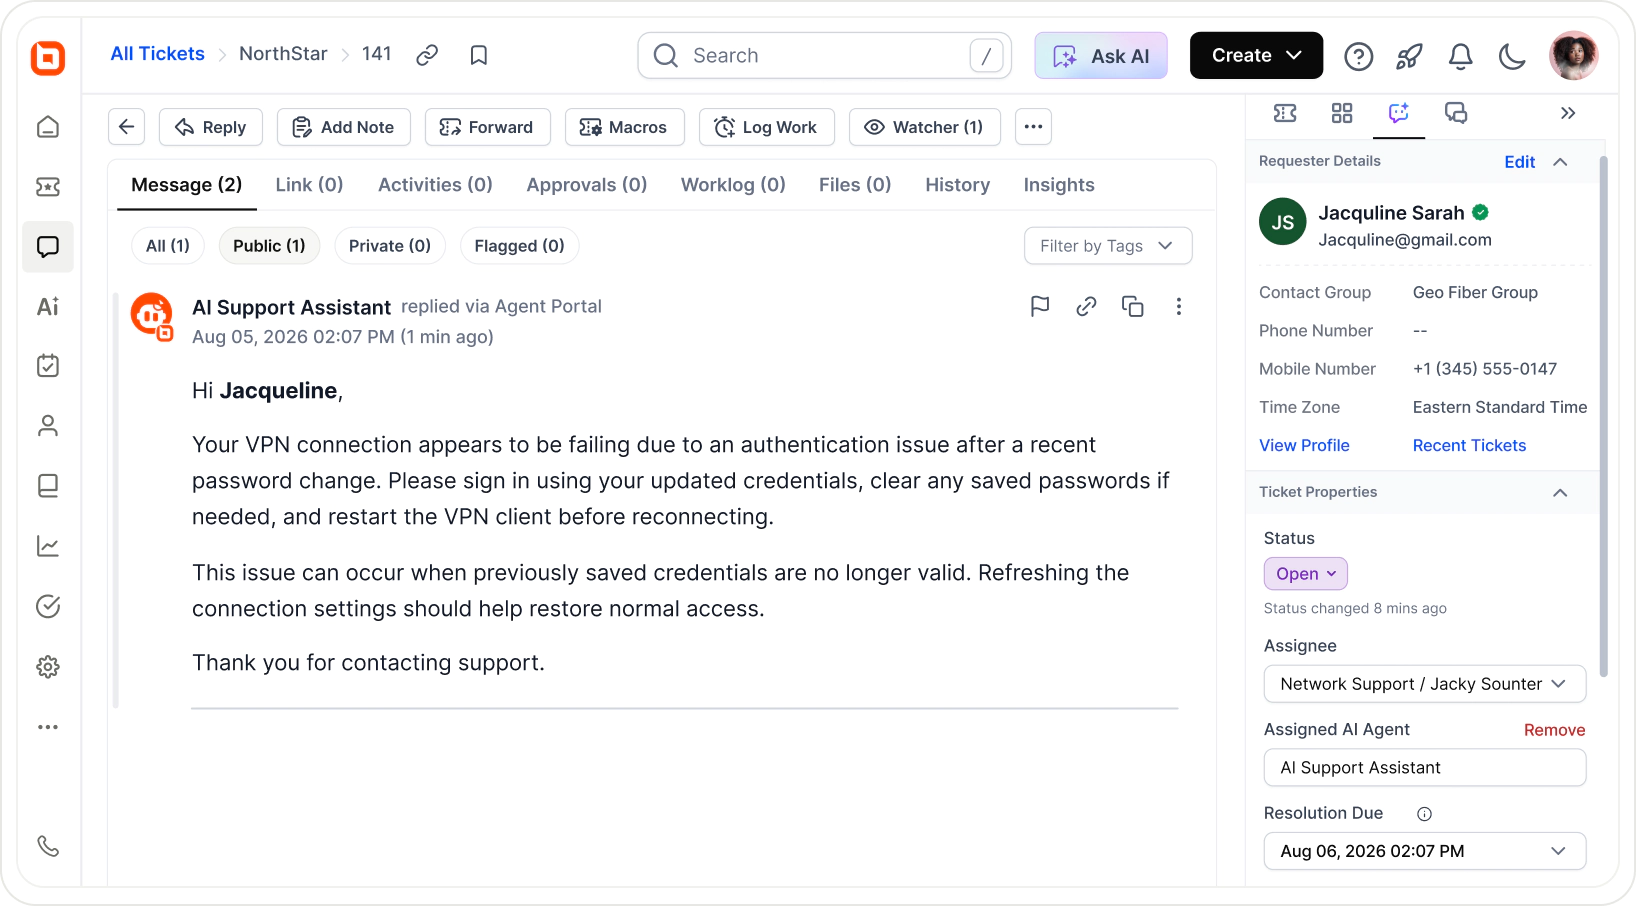Open the AI icon in left sidebar
This screenshot has height=906, width=1636.
[48, 307]
